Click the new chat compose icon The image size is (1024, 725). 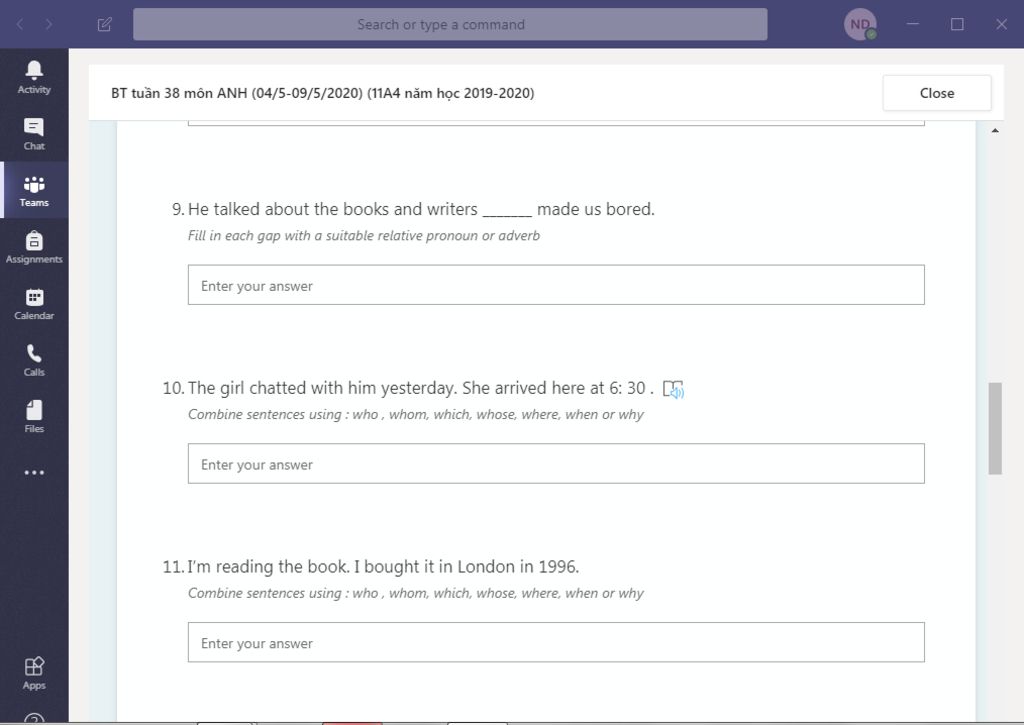coord(104,25)
